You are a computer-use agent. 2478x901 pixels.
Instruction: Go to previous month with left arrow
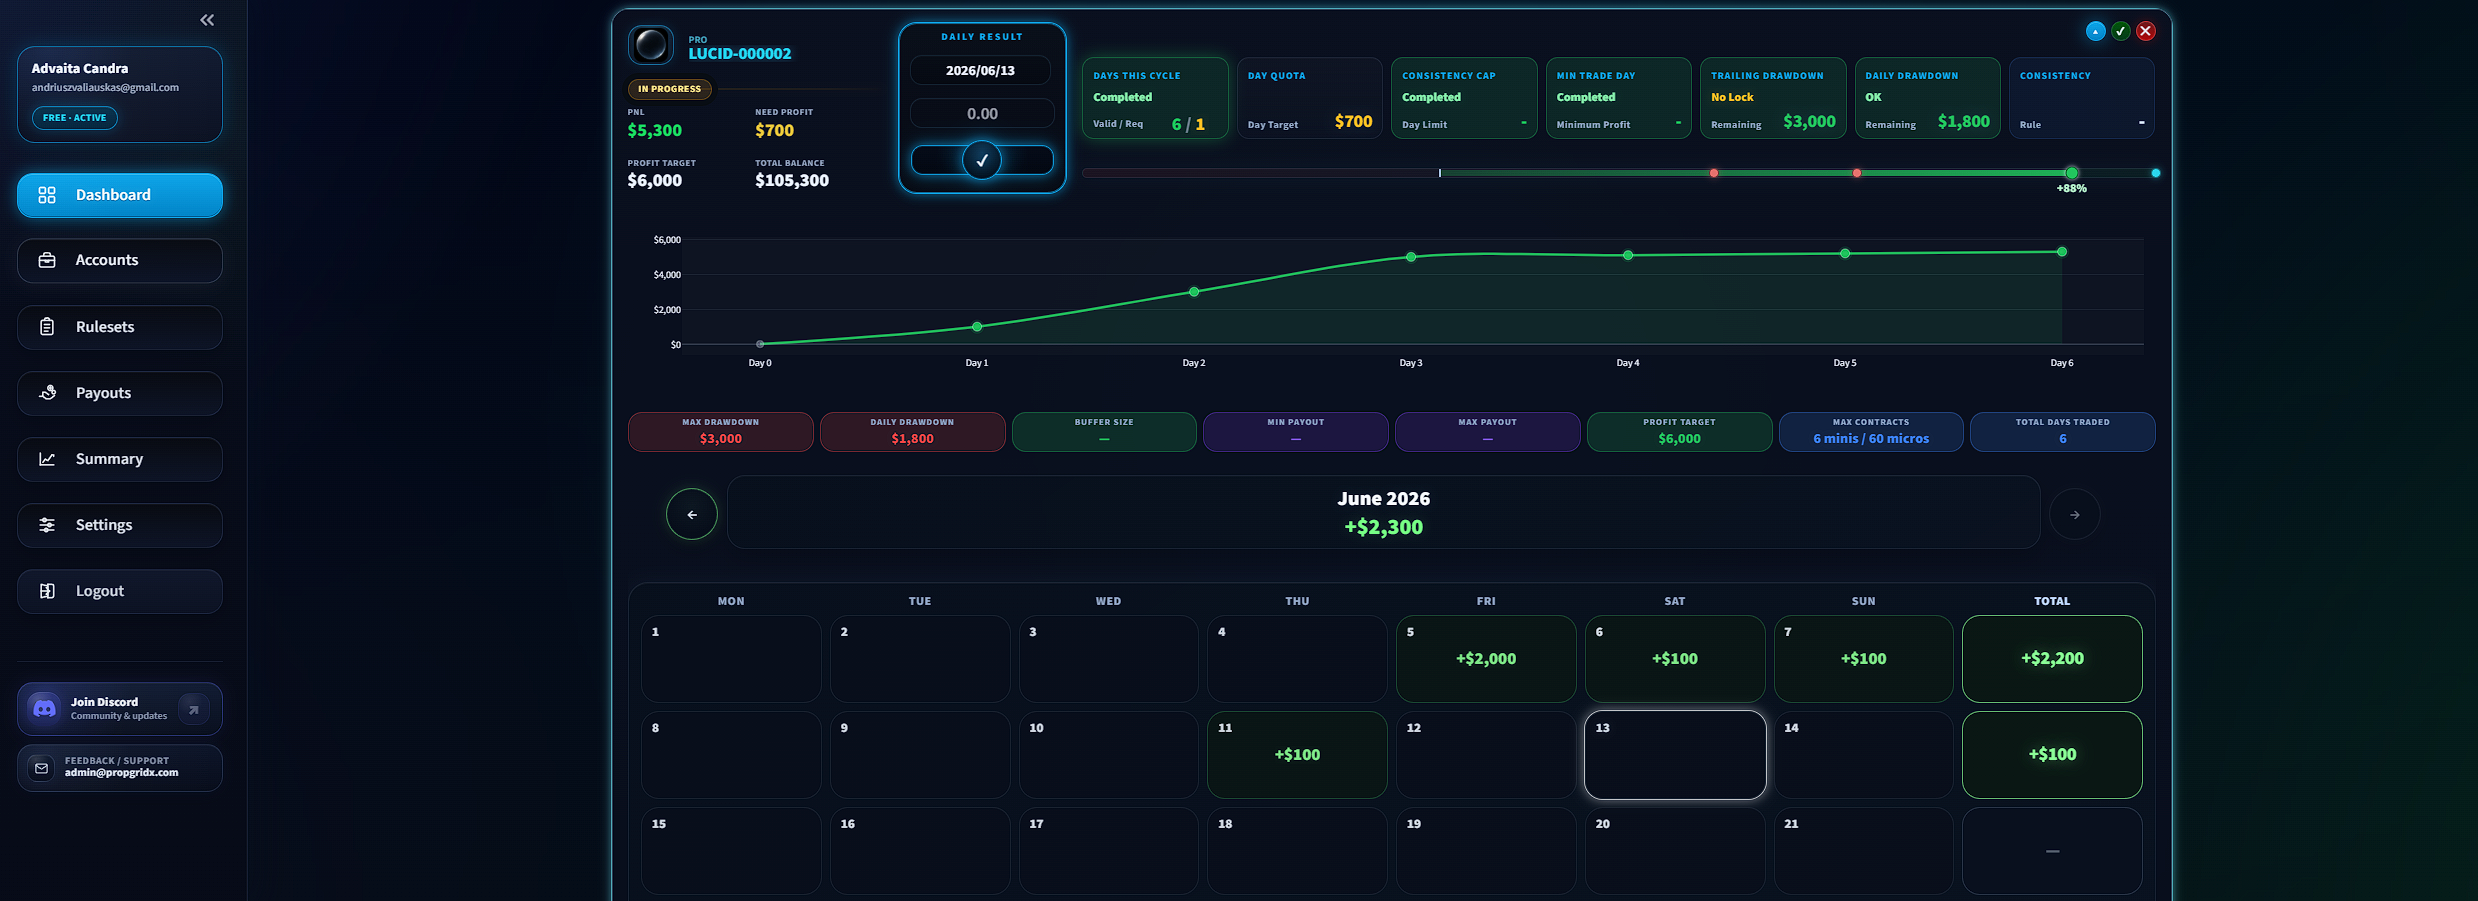(692, 514)
